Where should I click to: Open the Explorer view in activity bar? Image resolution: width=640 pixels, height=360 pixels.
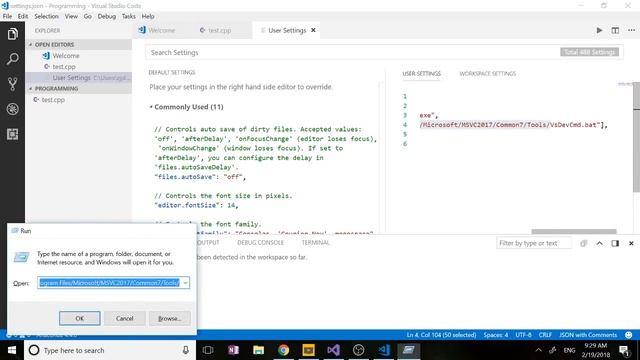click(x=12, y=34)
